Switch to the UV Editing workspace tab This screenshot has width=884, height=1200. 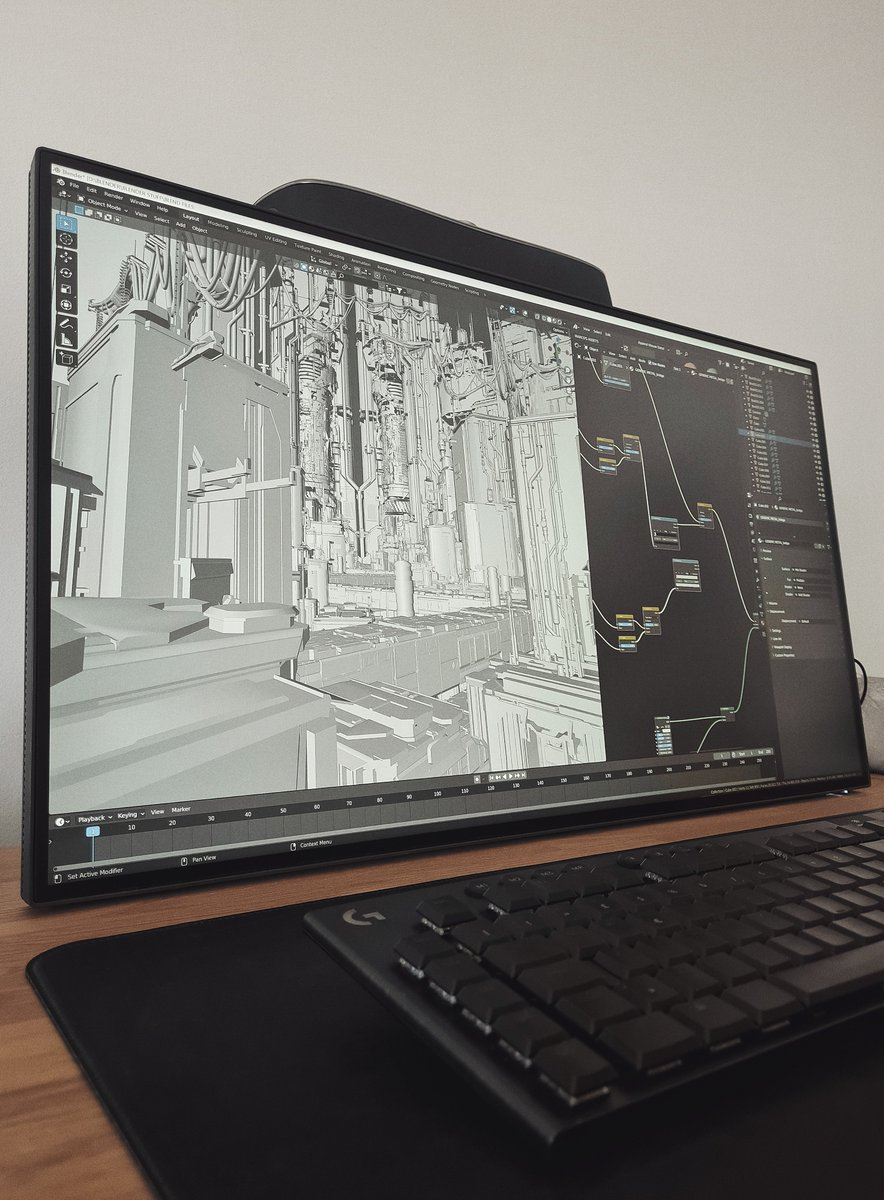tap(275, 240)
